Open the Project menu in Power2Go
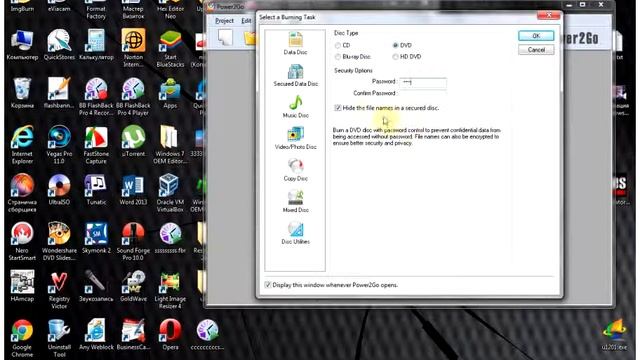The height and width of the screenshot is (360, 640). (x=224, y=20)
